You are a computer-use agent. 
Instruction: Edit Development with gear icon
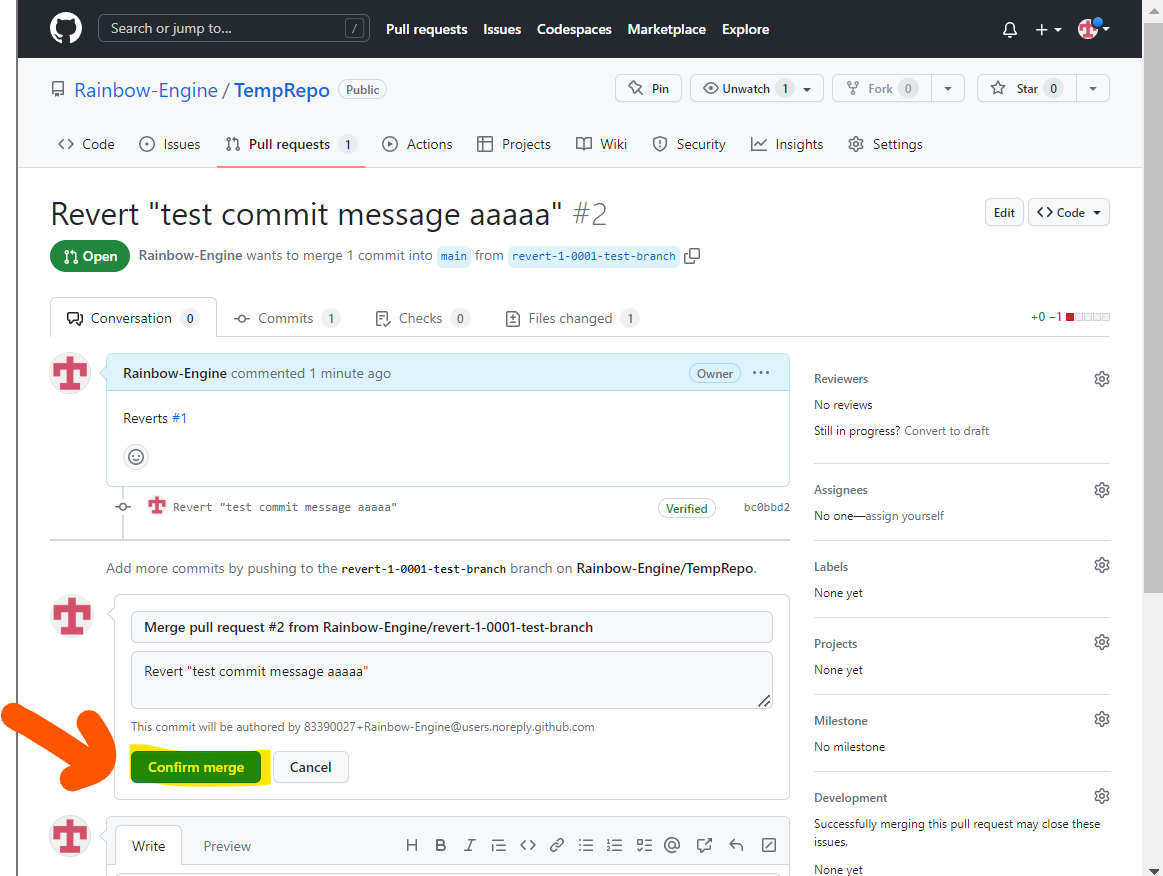click(x=1101, y=797)
